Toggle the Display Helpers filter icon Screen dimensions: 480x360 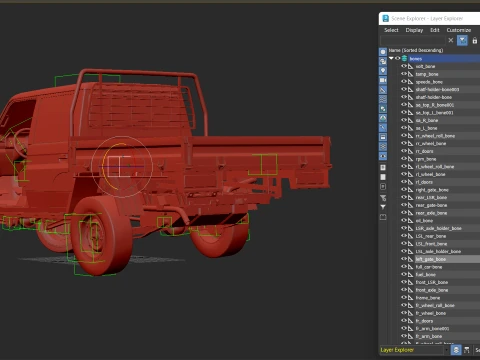(383, 90)
